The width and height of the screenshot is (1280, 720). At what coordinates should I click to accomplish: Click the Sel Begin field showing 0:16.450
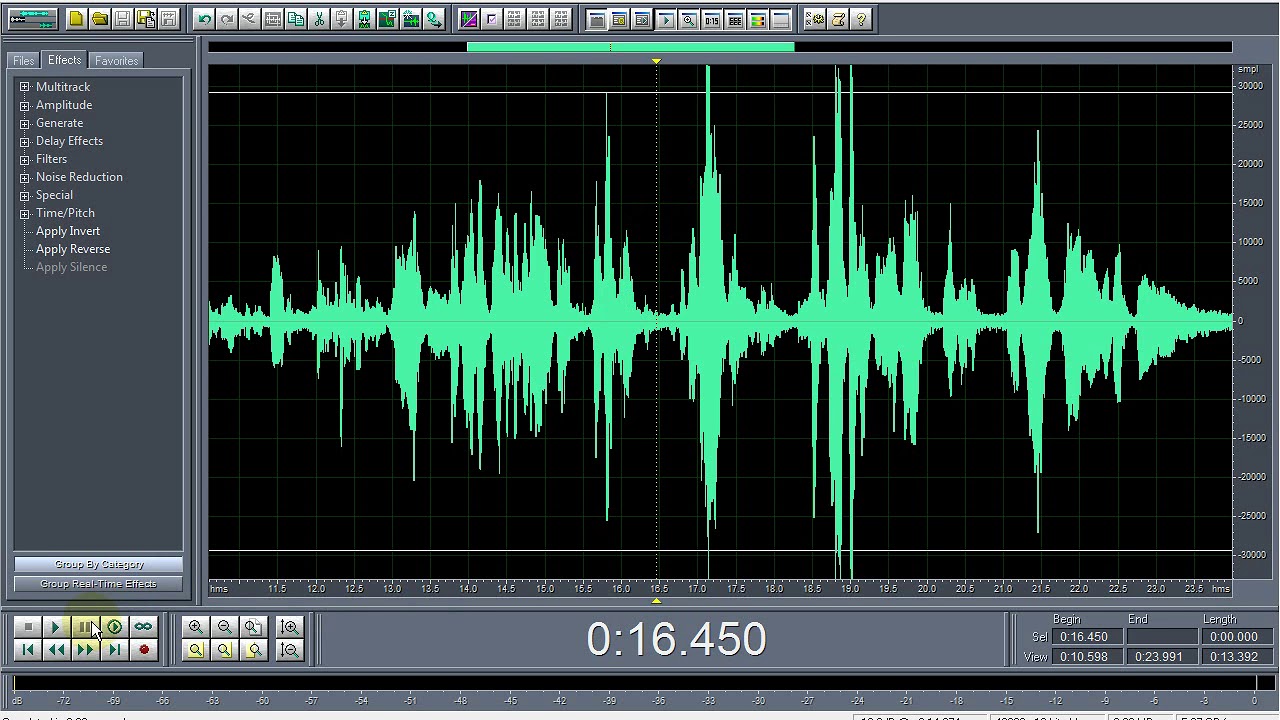coord(1087,637)
